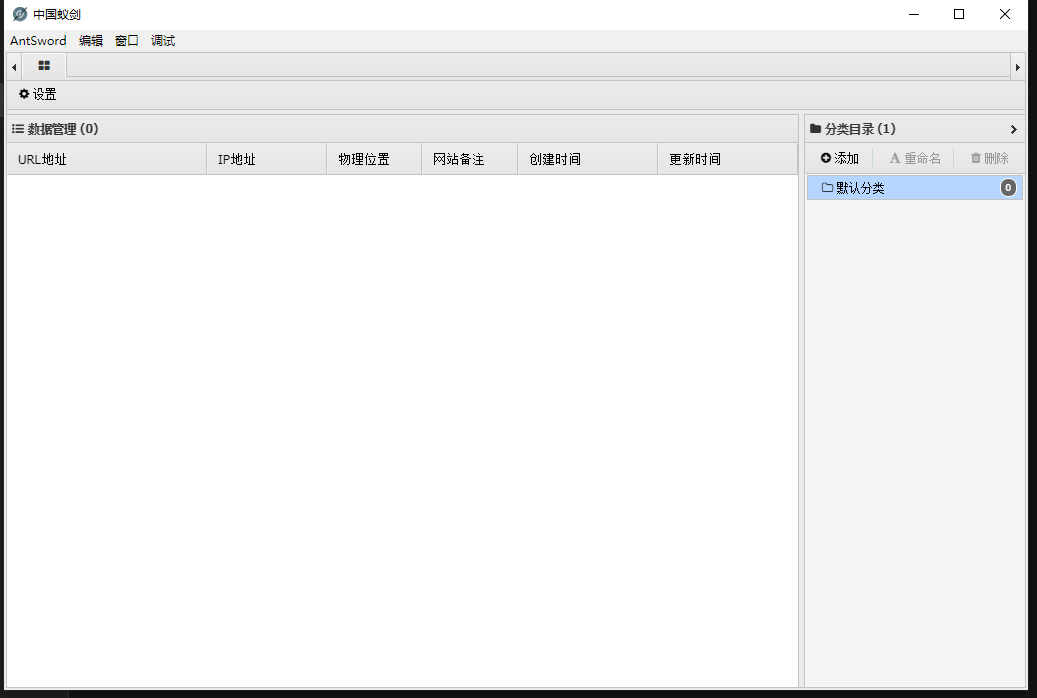
Task: Sort by 物理位置 column header
Action: pyautogui.click(x=374, y=159)
